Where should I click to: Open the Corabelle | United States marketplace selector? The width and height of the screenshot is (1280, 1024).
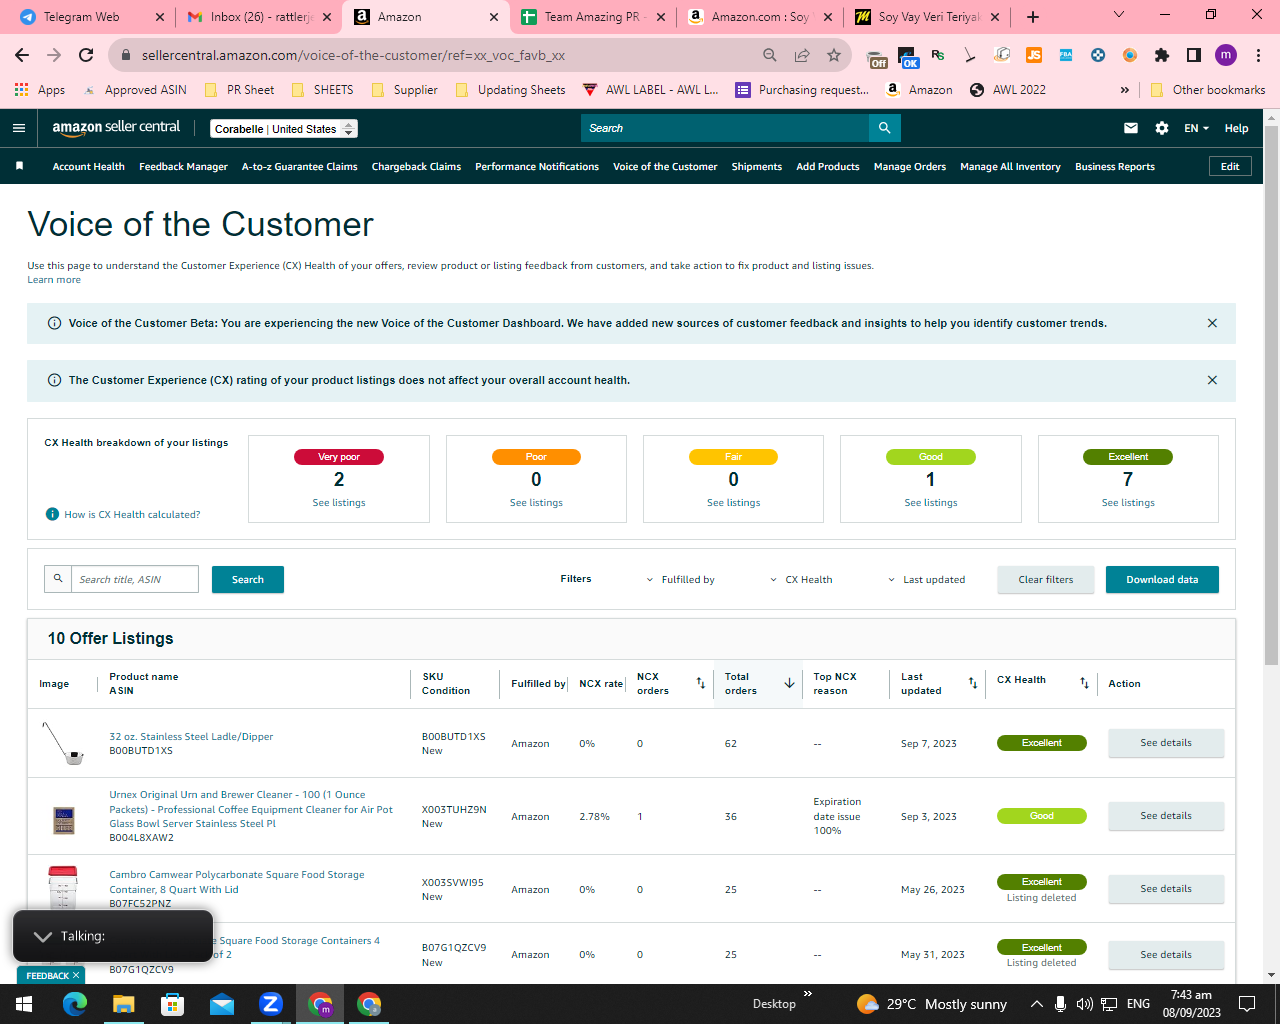coord(284,129)
